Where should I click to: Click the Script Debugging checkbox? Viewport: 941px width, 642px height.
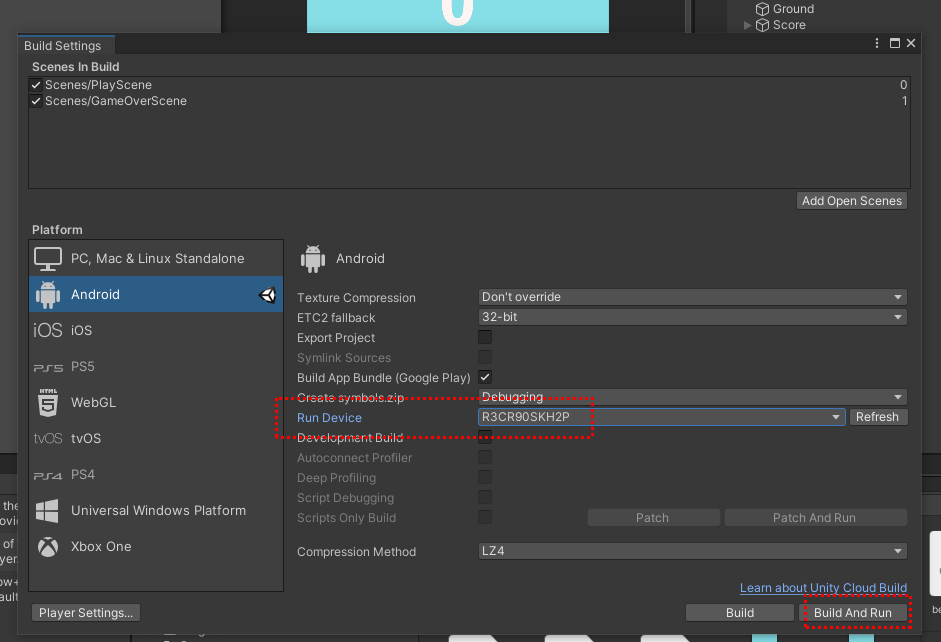click(x=485, y=497)
